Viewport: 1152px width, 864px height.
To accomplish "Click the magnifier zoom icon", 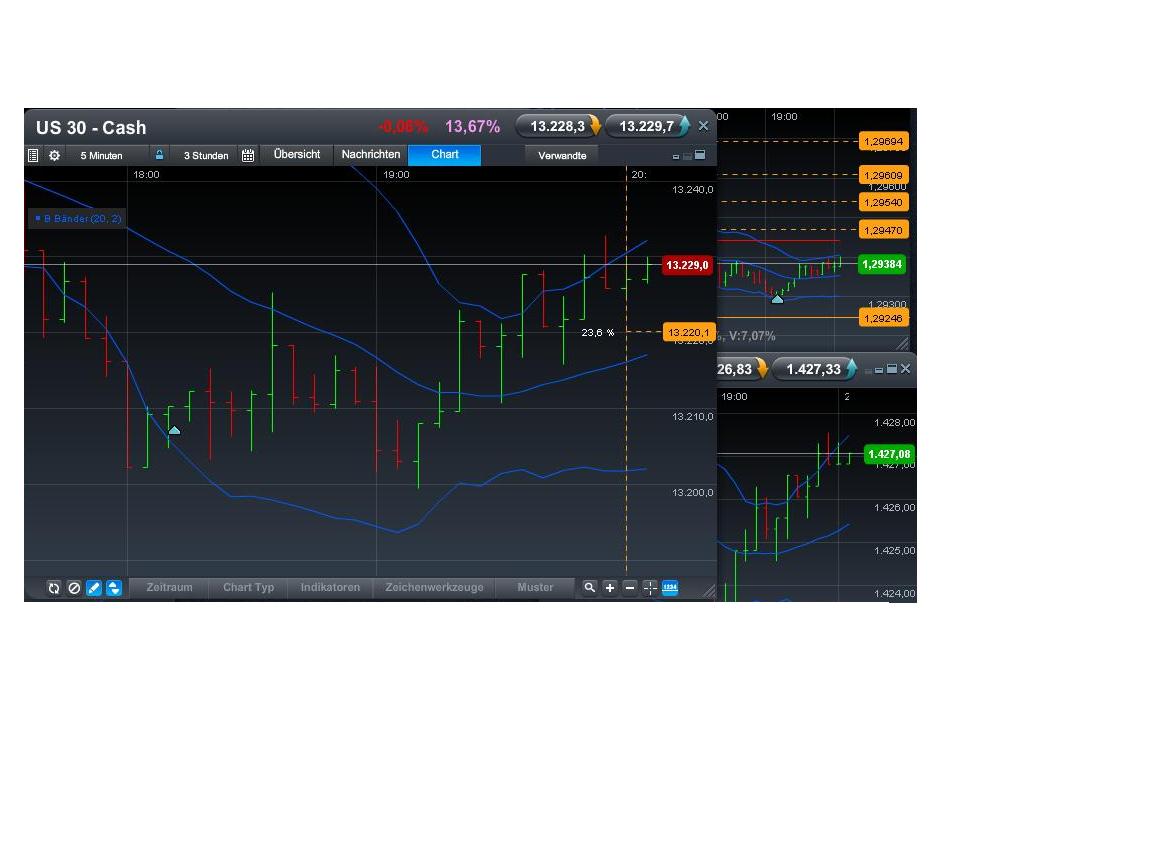I will tap(589, 588).
